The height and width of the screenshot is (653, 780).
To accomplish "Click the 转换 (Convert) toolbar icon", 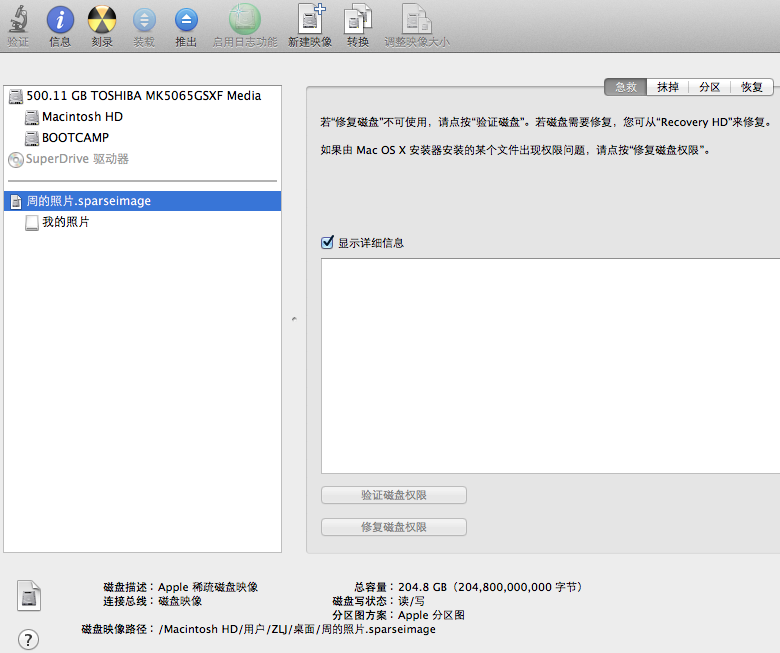I will pyautogui.click(x=358, y=20).
